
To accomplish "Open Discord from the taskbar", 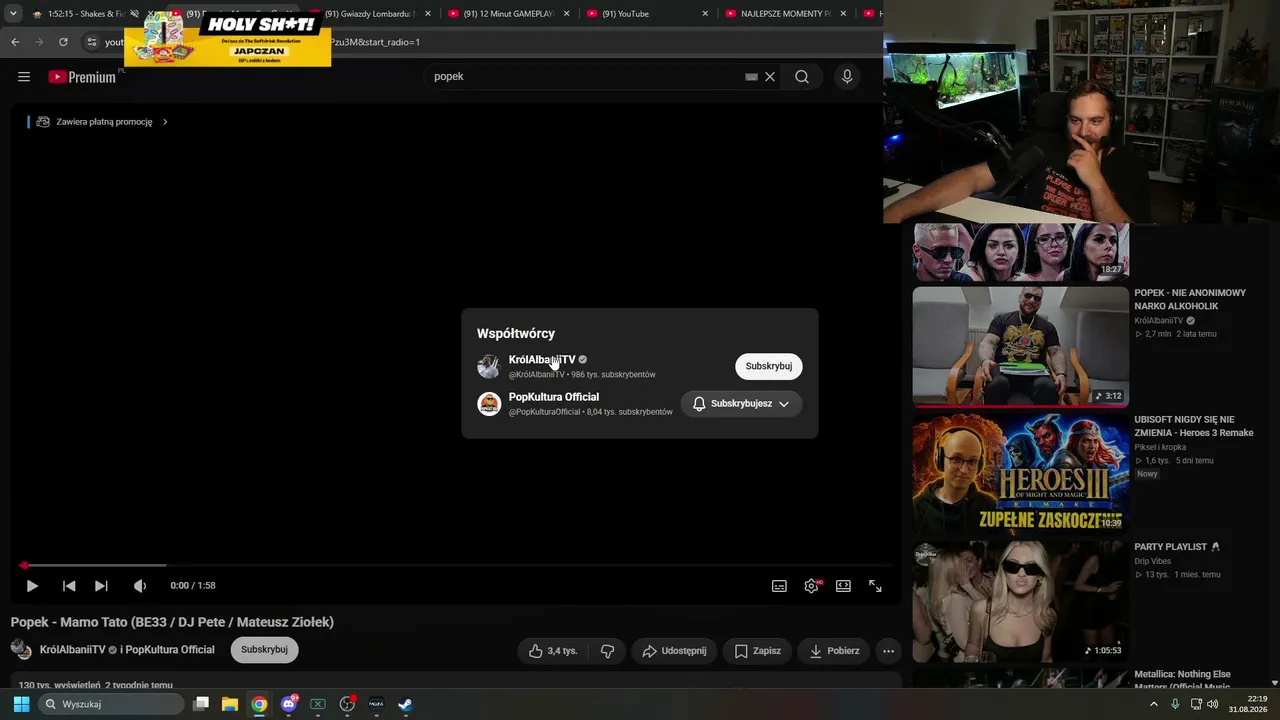I will click(x=289, y=704).
